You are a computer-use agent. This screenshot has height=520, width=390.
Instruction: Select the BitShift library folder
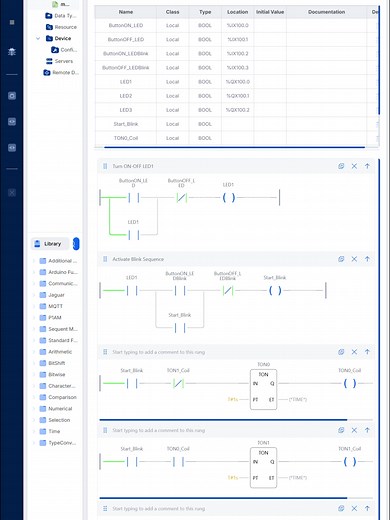tap(52, 363)
